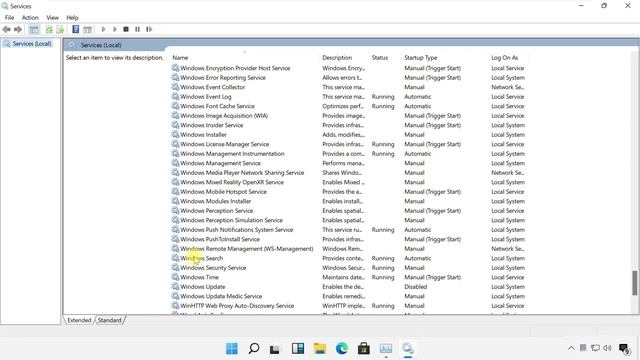Click the Properties toolbar icon

(87, 29)
